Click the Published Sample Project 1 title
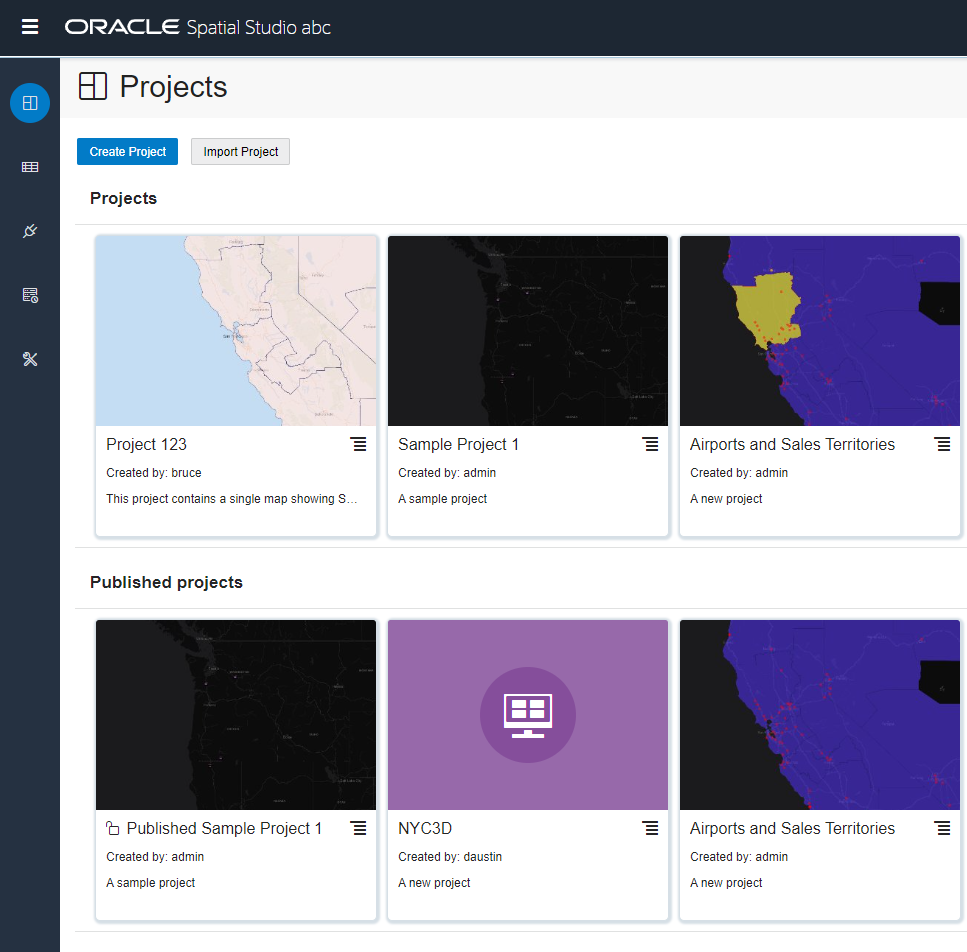This screenshot has width=967, height=952. (x=224, y=828)
